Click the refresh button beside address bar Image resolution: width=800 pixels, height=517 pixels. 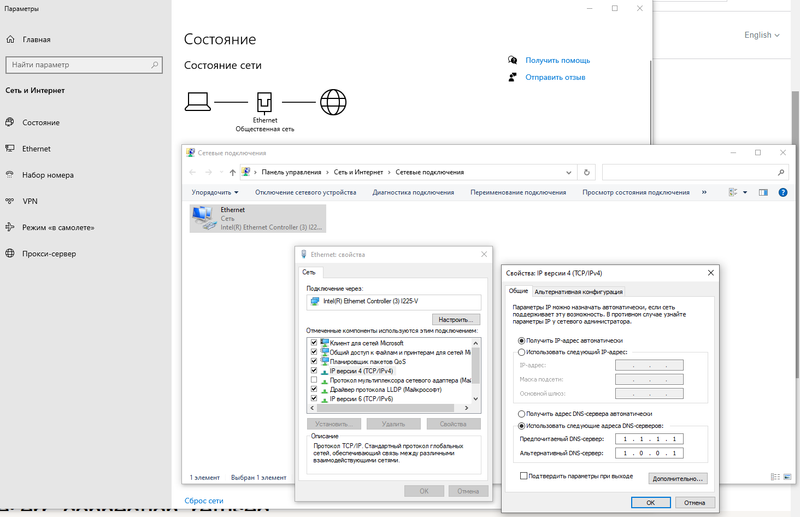[587, 171]
